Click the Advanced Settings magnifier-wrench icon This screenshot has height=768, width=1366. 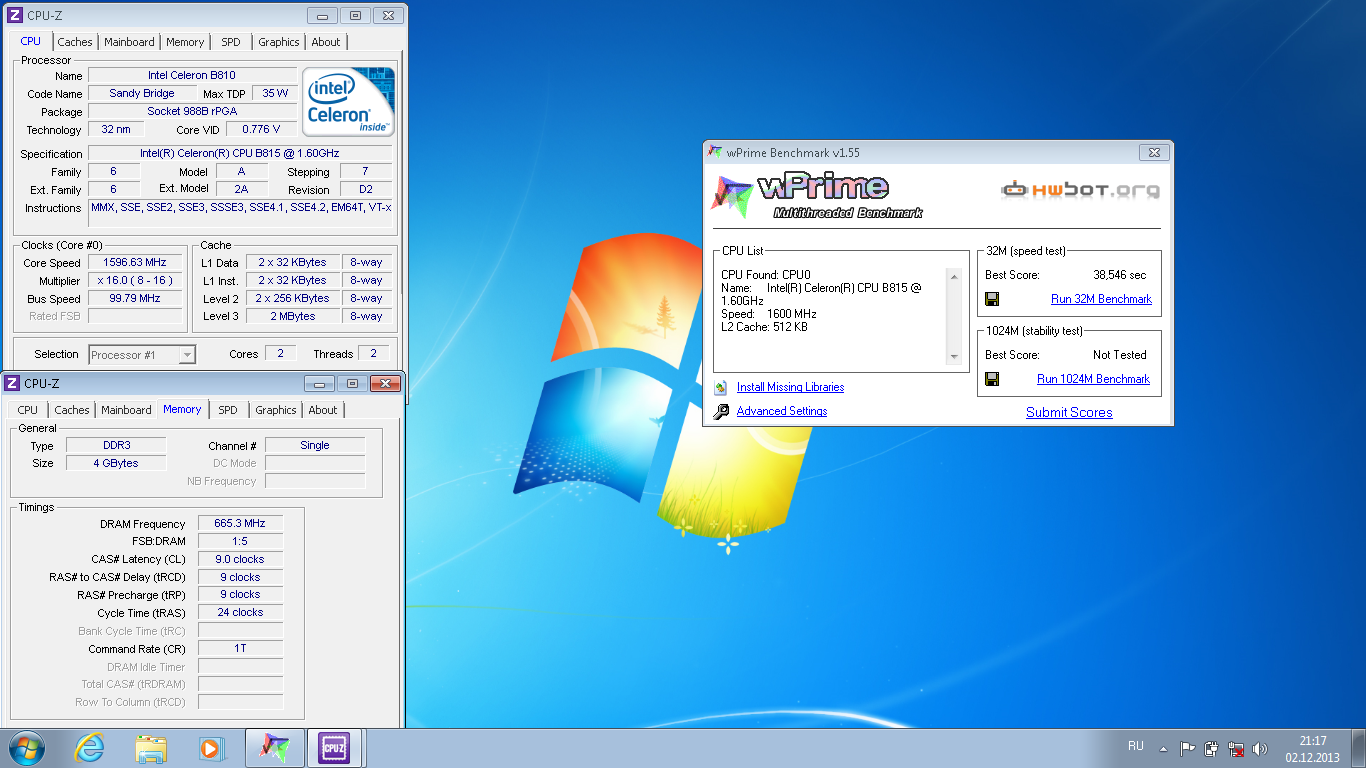point(721,411)
